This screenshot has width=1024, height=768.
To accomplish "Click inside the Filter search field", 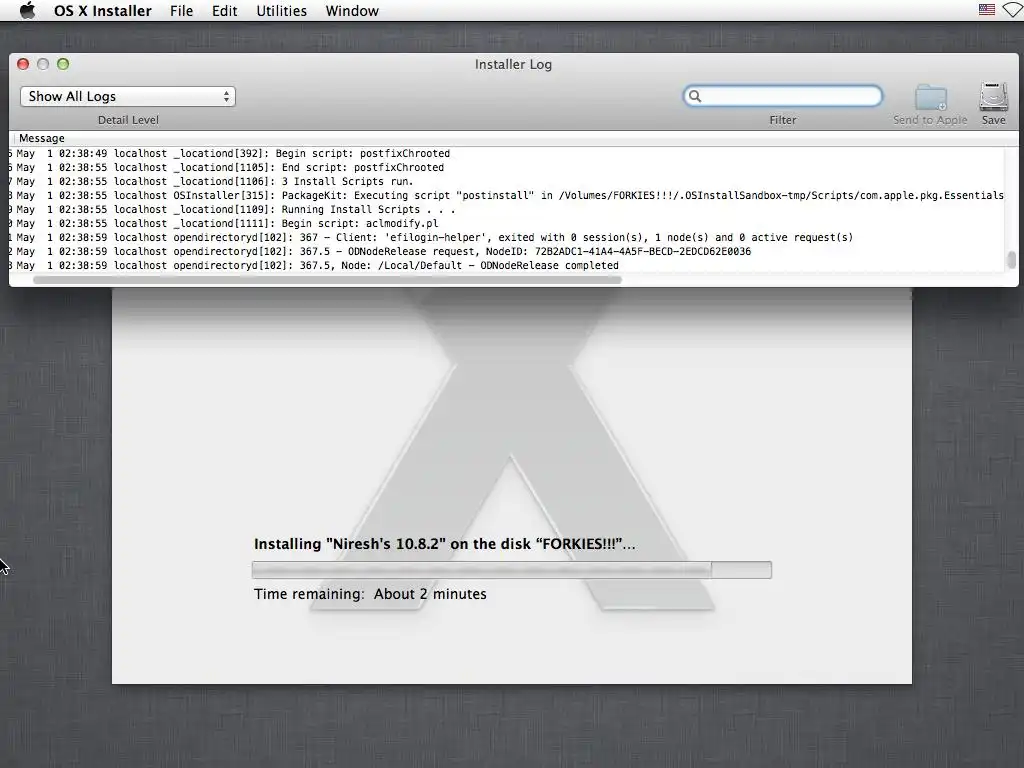I will [782, 96].
